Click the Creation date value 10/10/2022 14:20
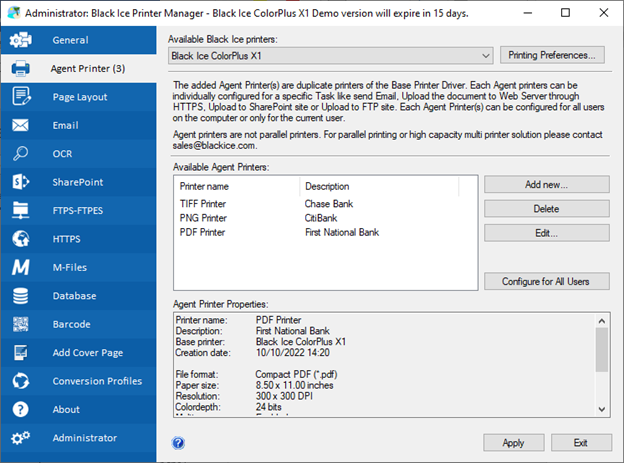This screenshot has height=463, width=624. pyautogui.click(x=292, y=353)
